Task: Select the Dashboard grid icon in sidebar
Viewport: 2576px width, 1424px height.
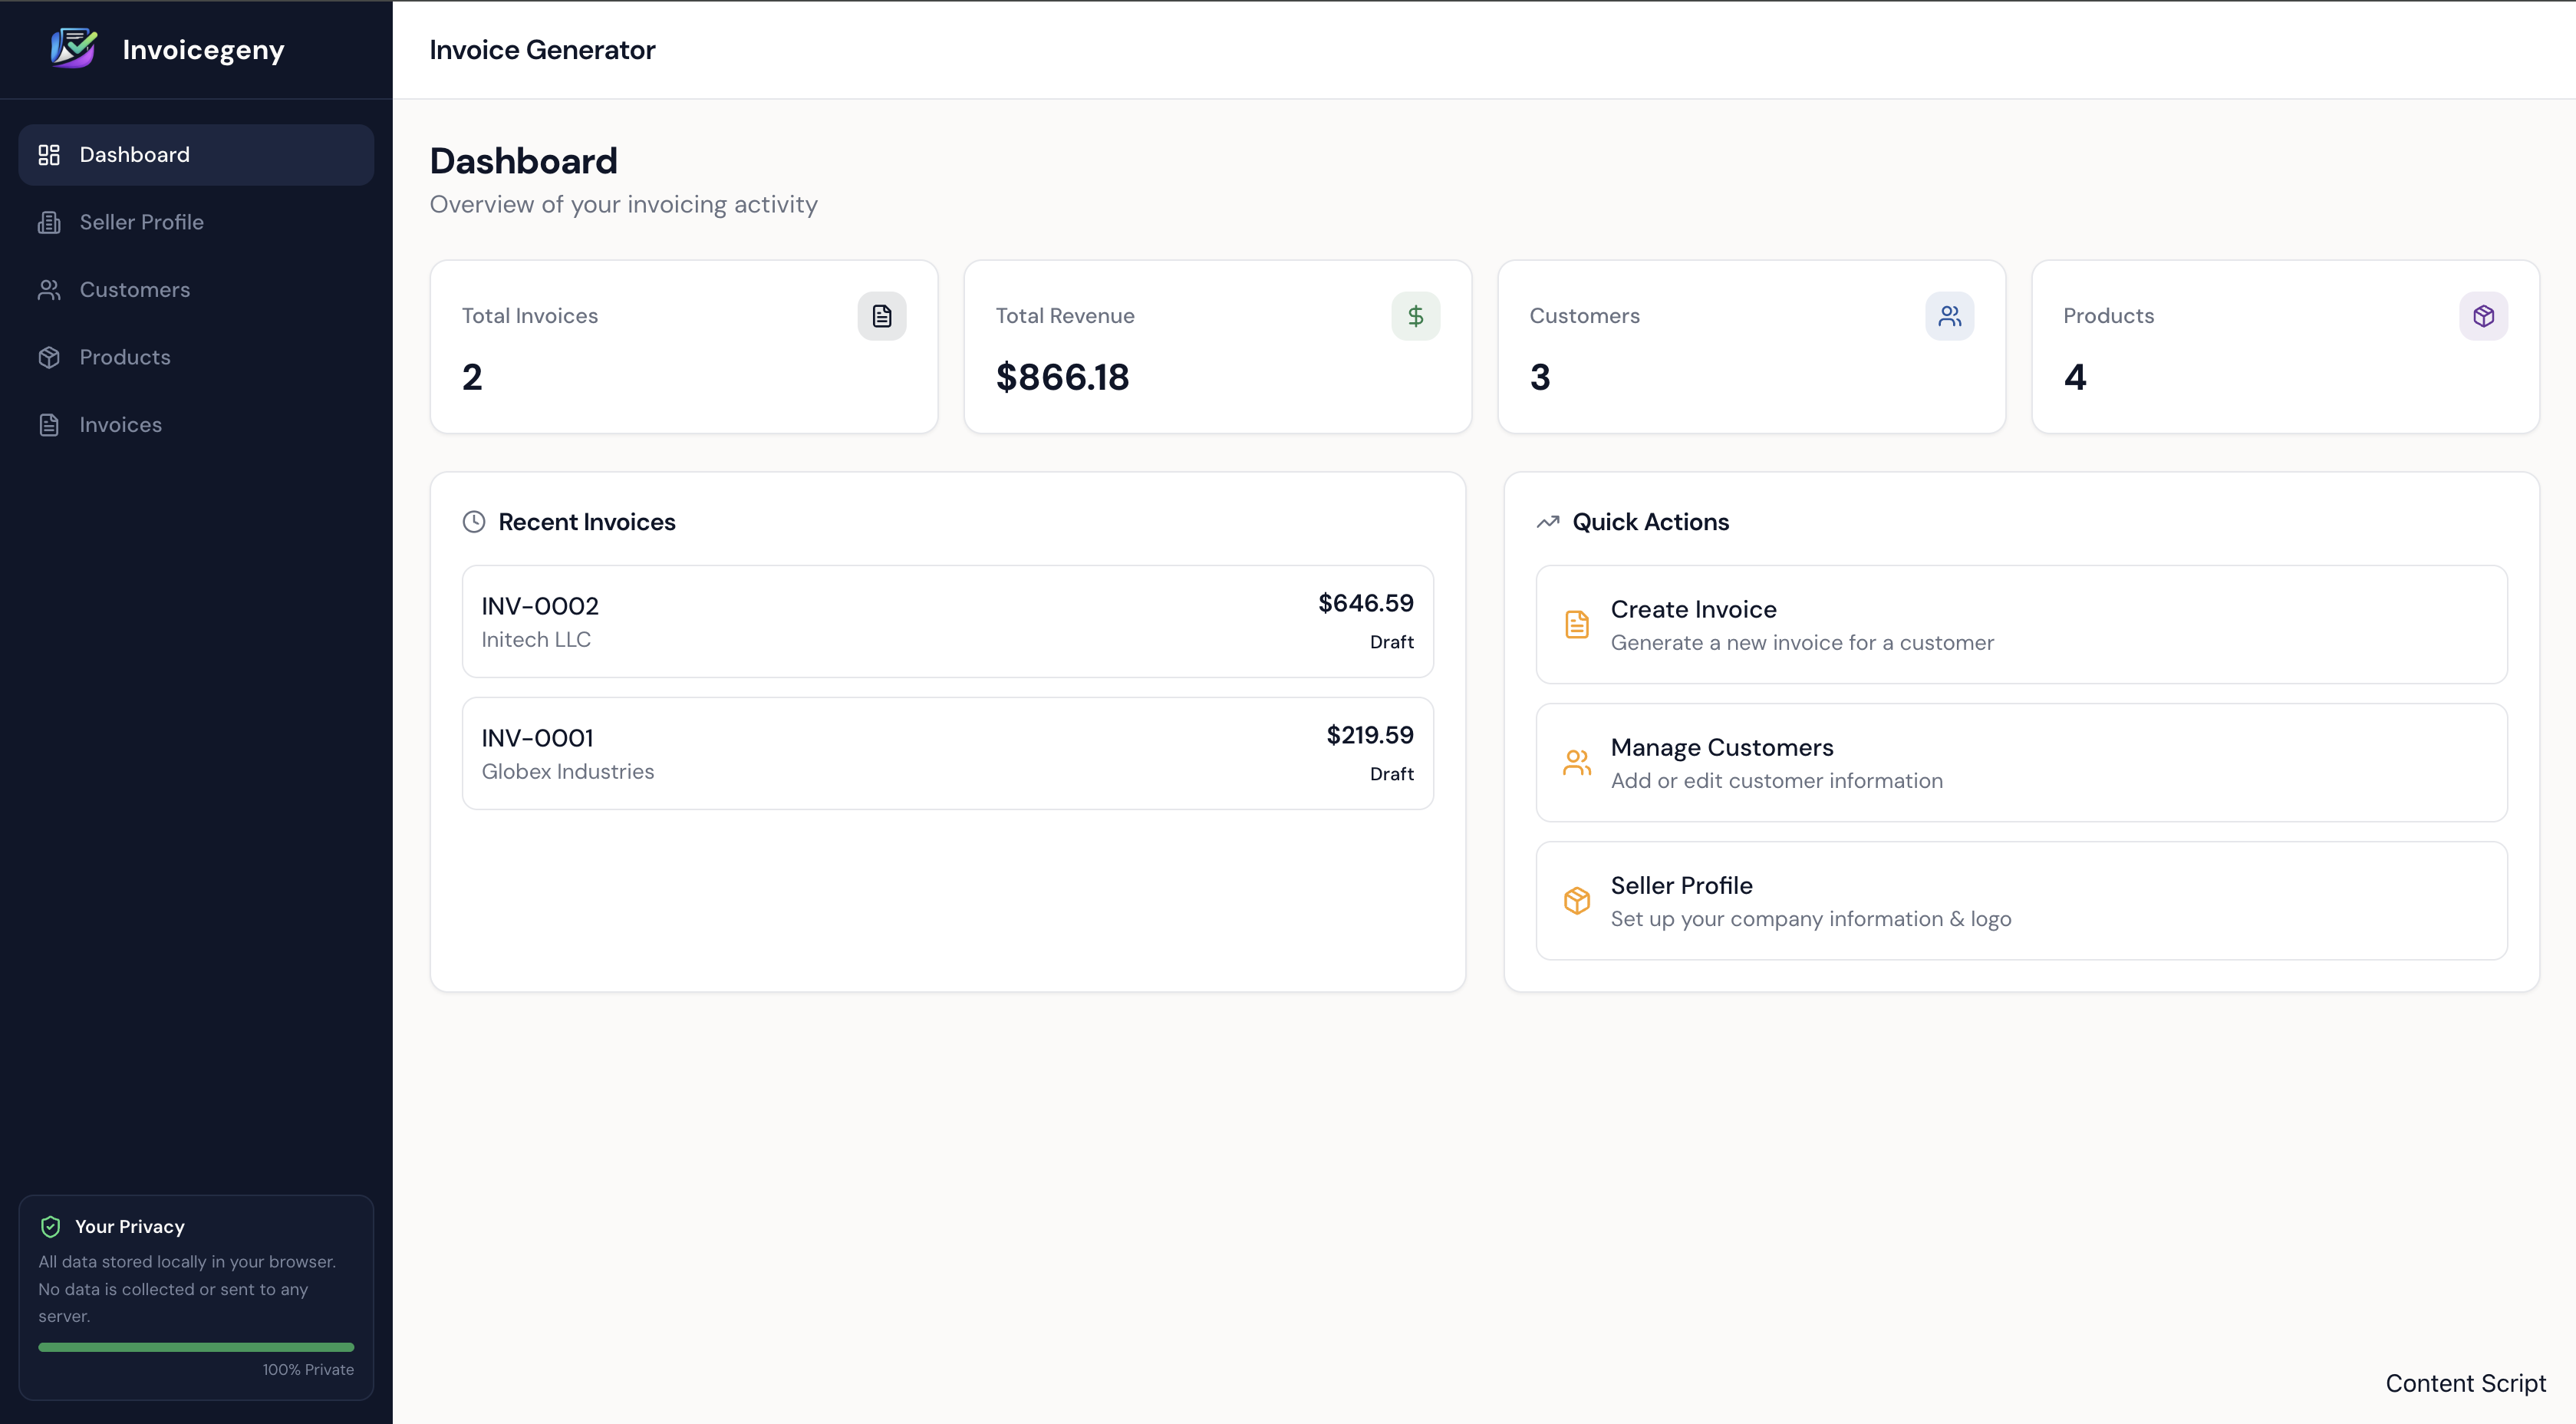Action: (x=49, y=154)
